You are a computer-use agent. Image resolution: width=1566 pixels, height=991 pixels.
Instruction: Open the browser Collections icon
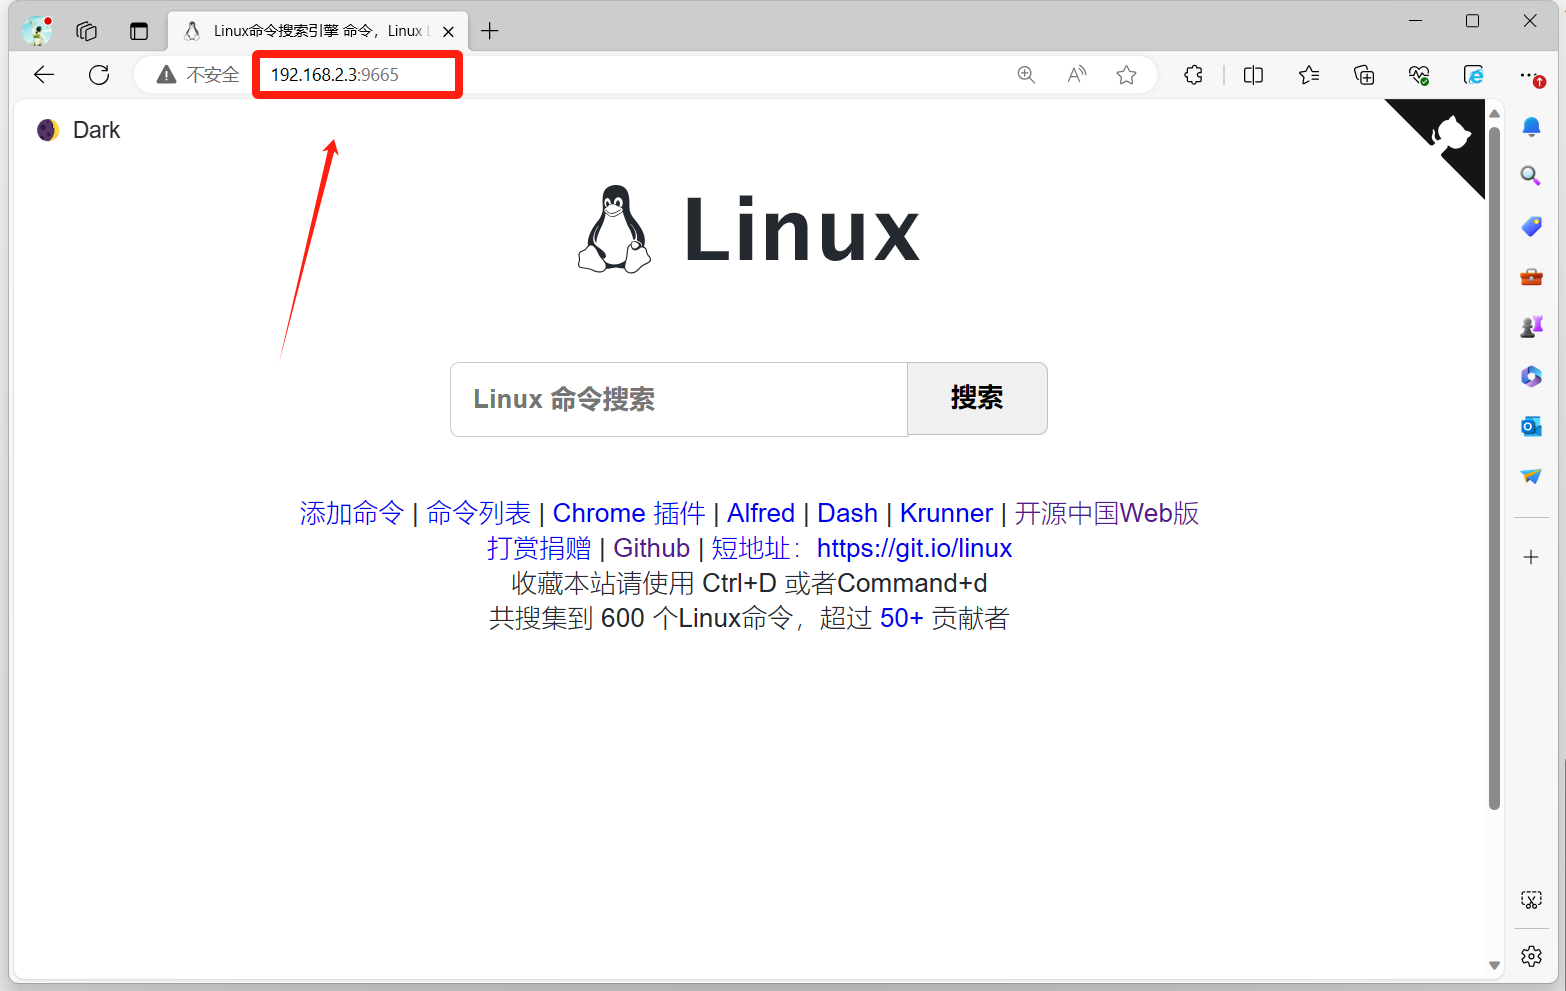pyautogui.click(x=1364, y=75)
